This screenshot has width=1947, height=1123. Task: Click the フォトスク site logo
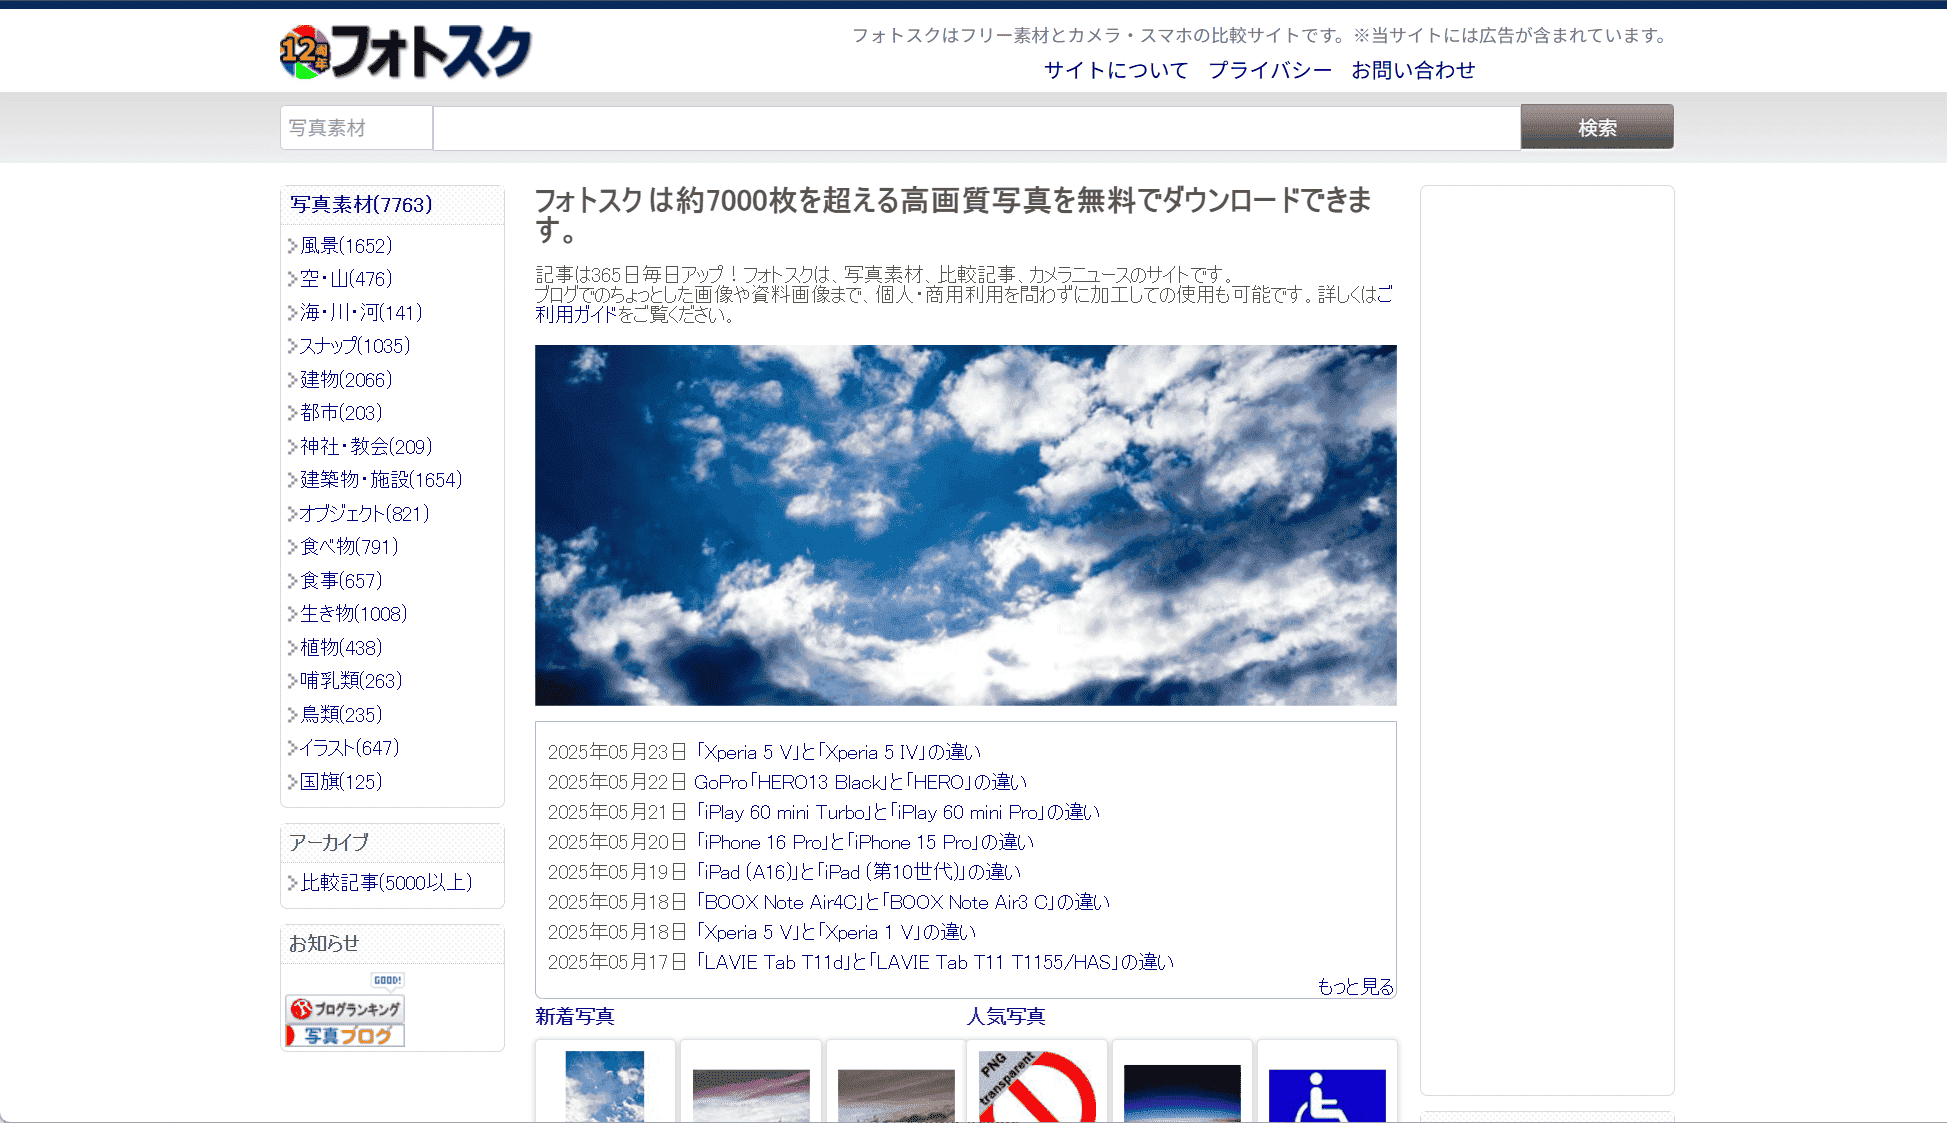click(x=405, y=51)
